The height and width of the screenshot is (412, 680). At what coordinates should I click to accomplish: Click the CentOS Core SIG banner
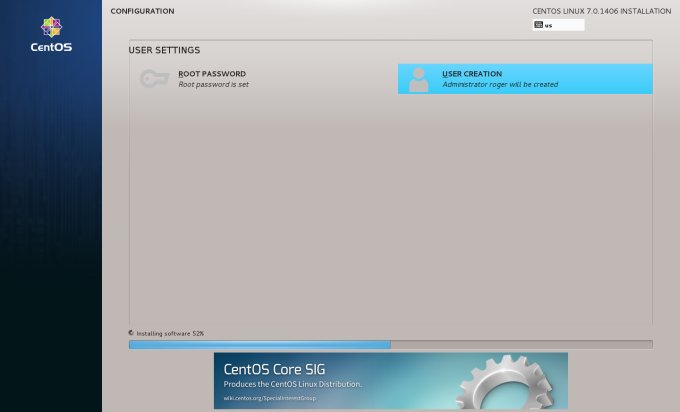390,380
